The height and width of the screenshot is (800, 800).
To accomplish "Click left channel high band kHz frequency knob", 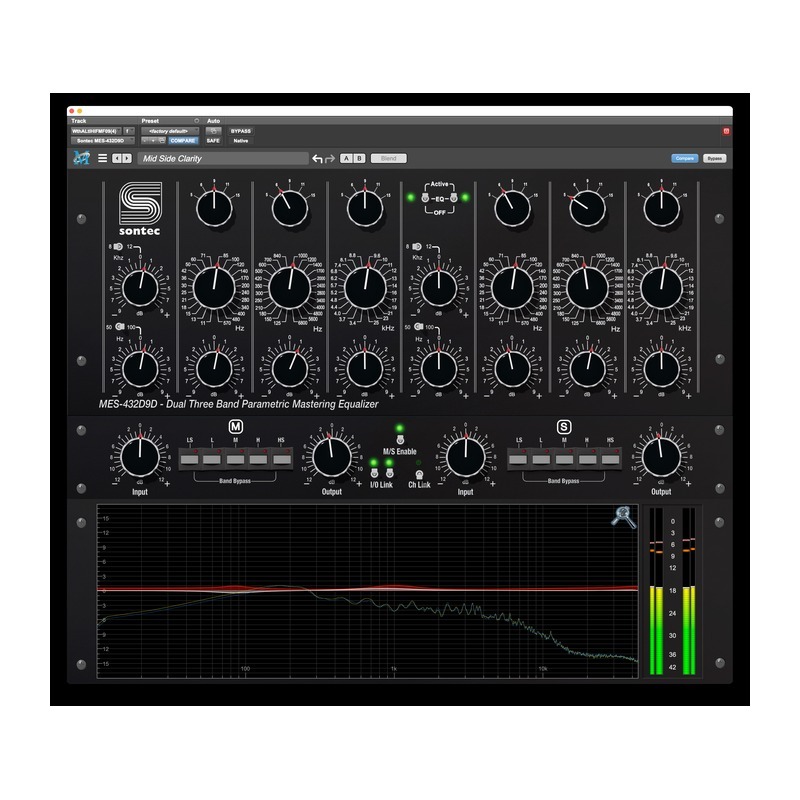I will click(x=365, y=288).
